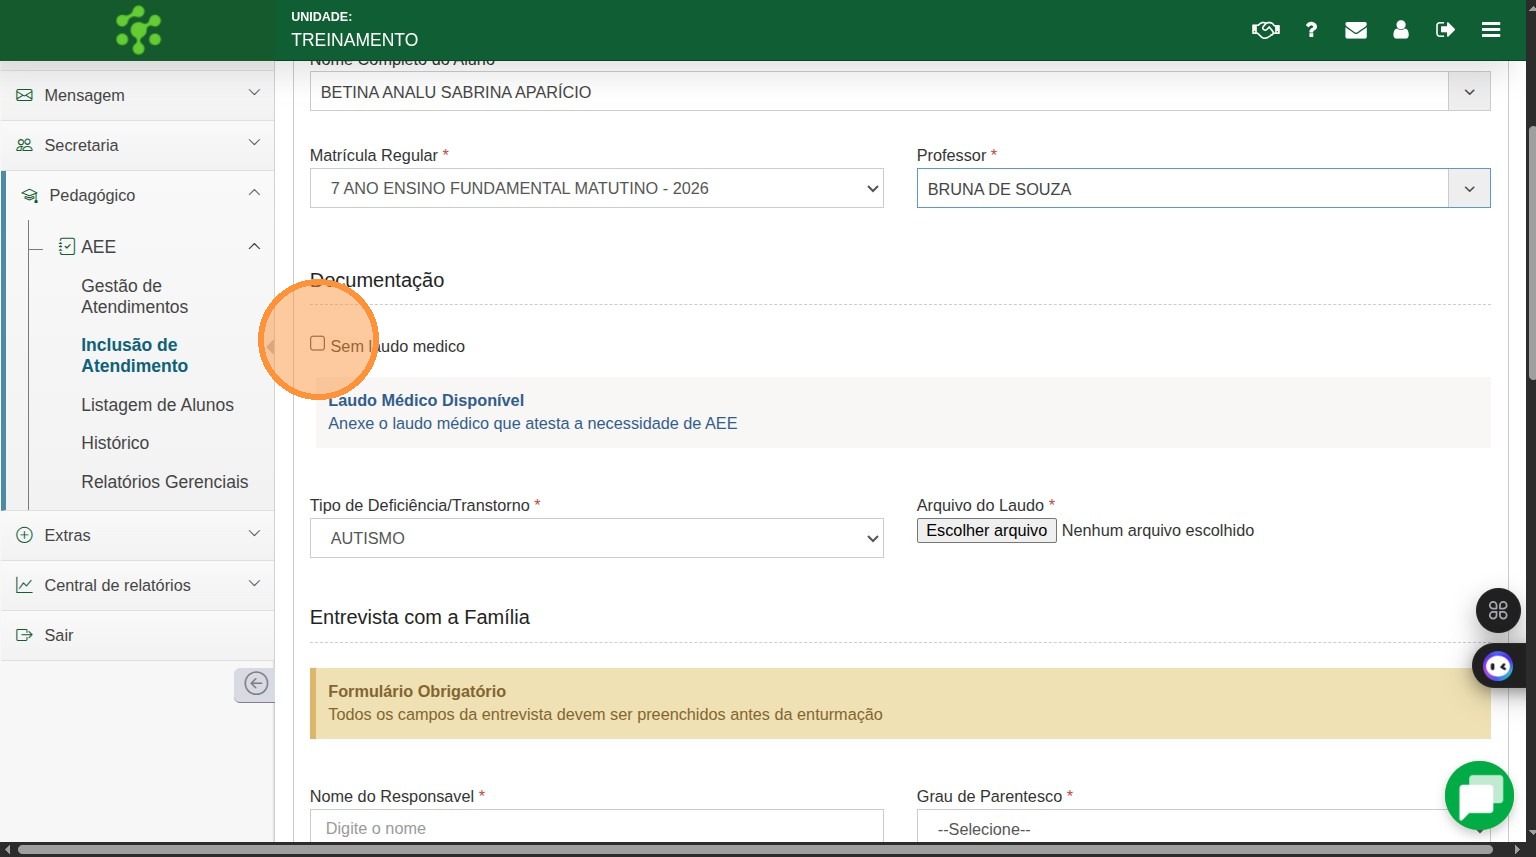Image resolution: width=1536 pixels, height=857 pixels.
Task: Click the Pedagógico menu label
Action: (92, 195)
